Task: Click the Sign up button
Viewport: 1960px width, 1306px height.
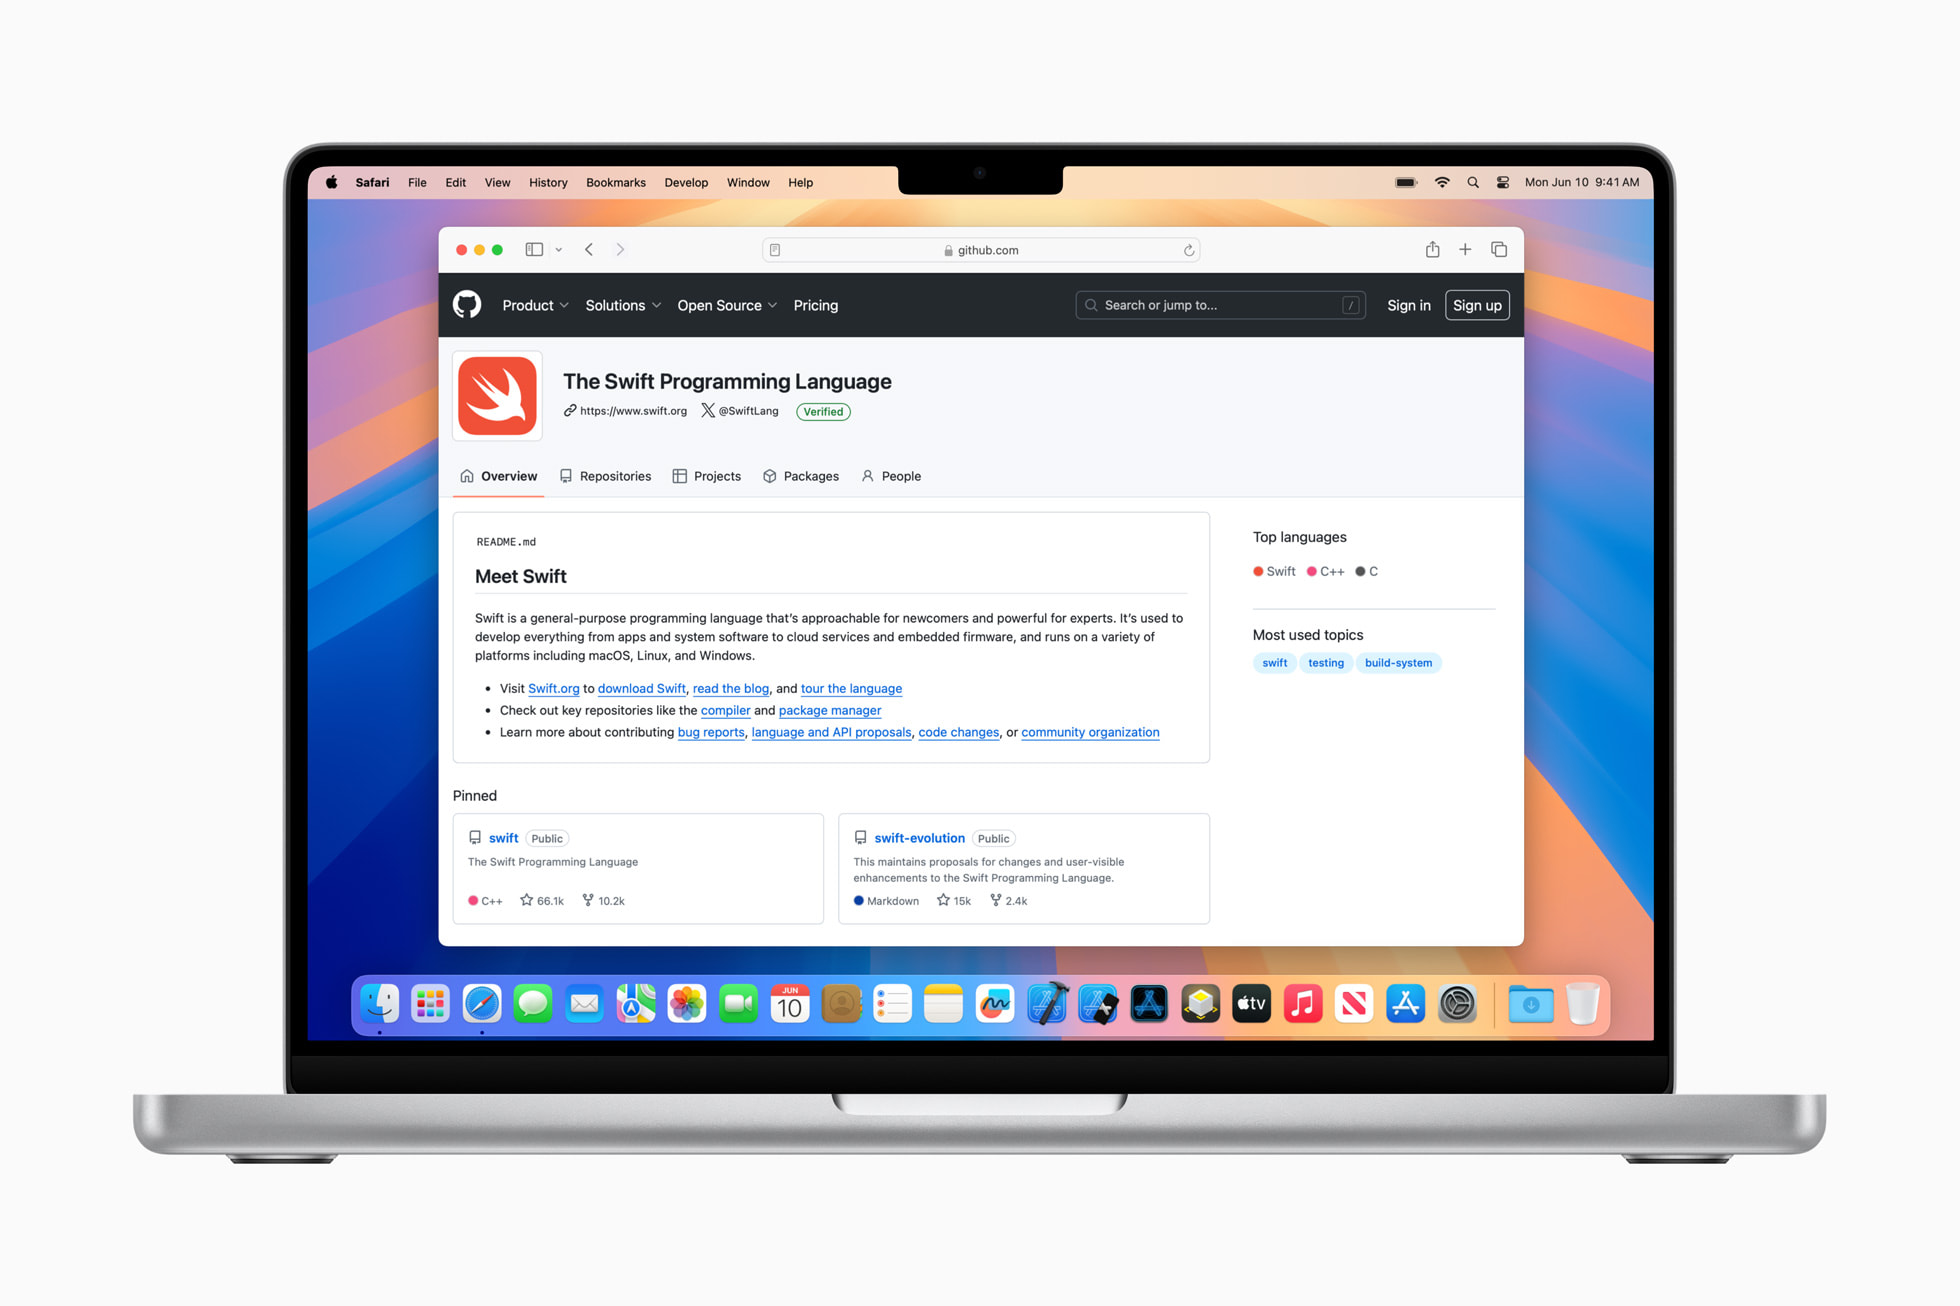Action: pos(1475,305)
